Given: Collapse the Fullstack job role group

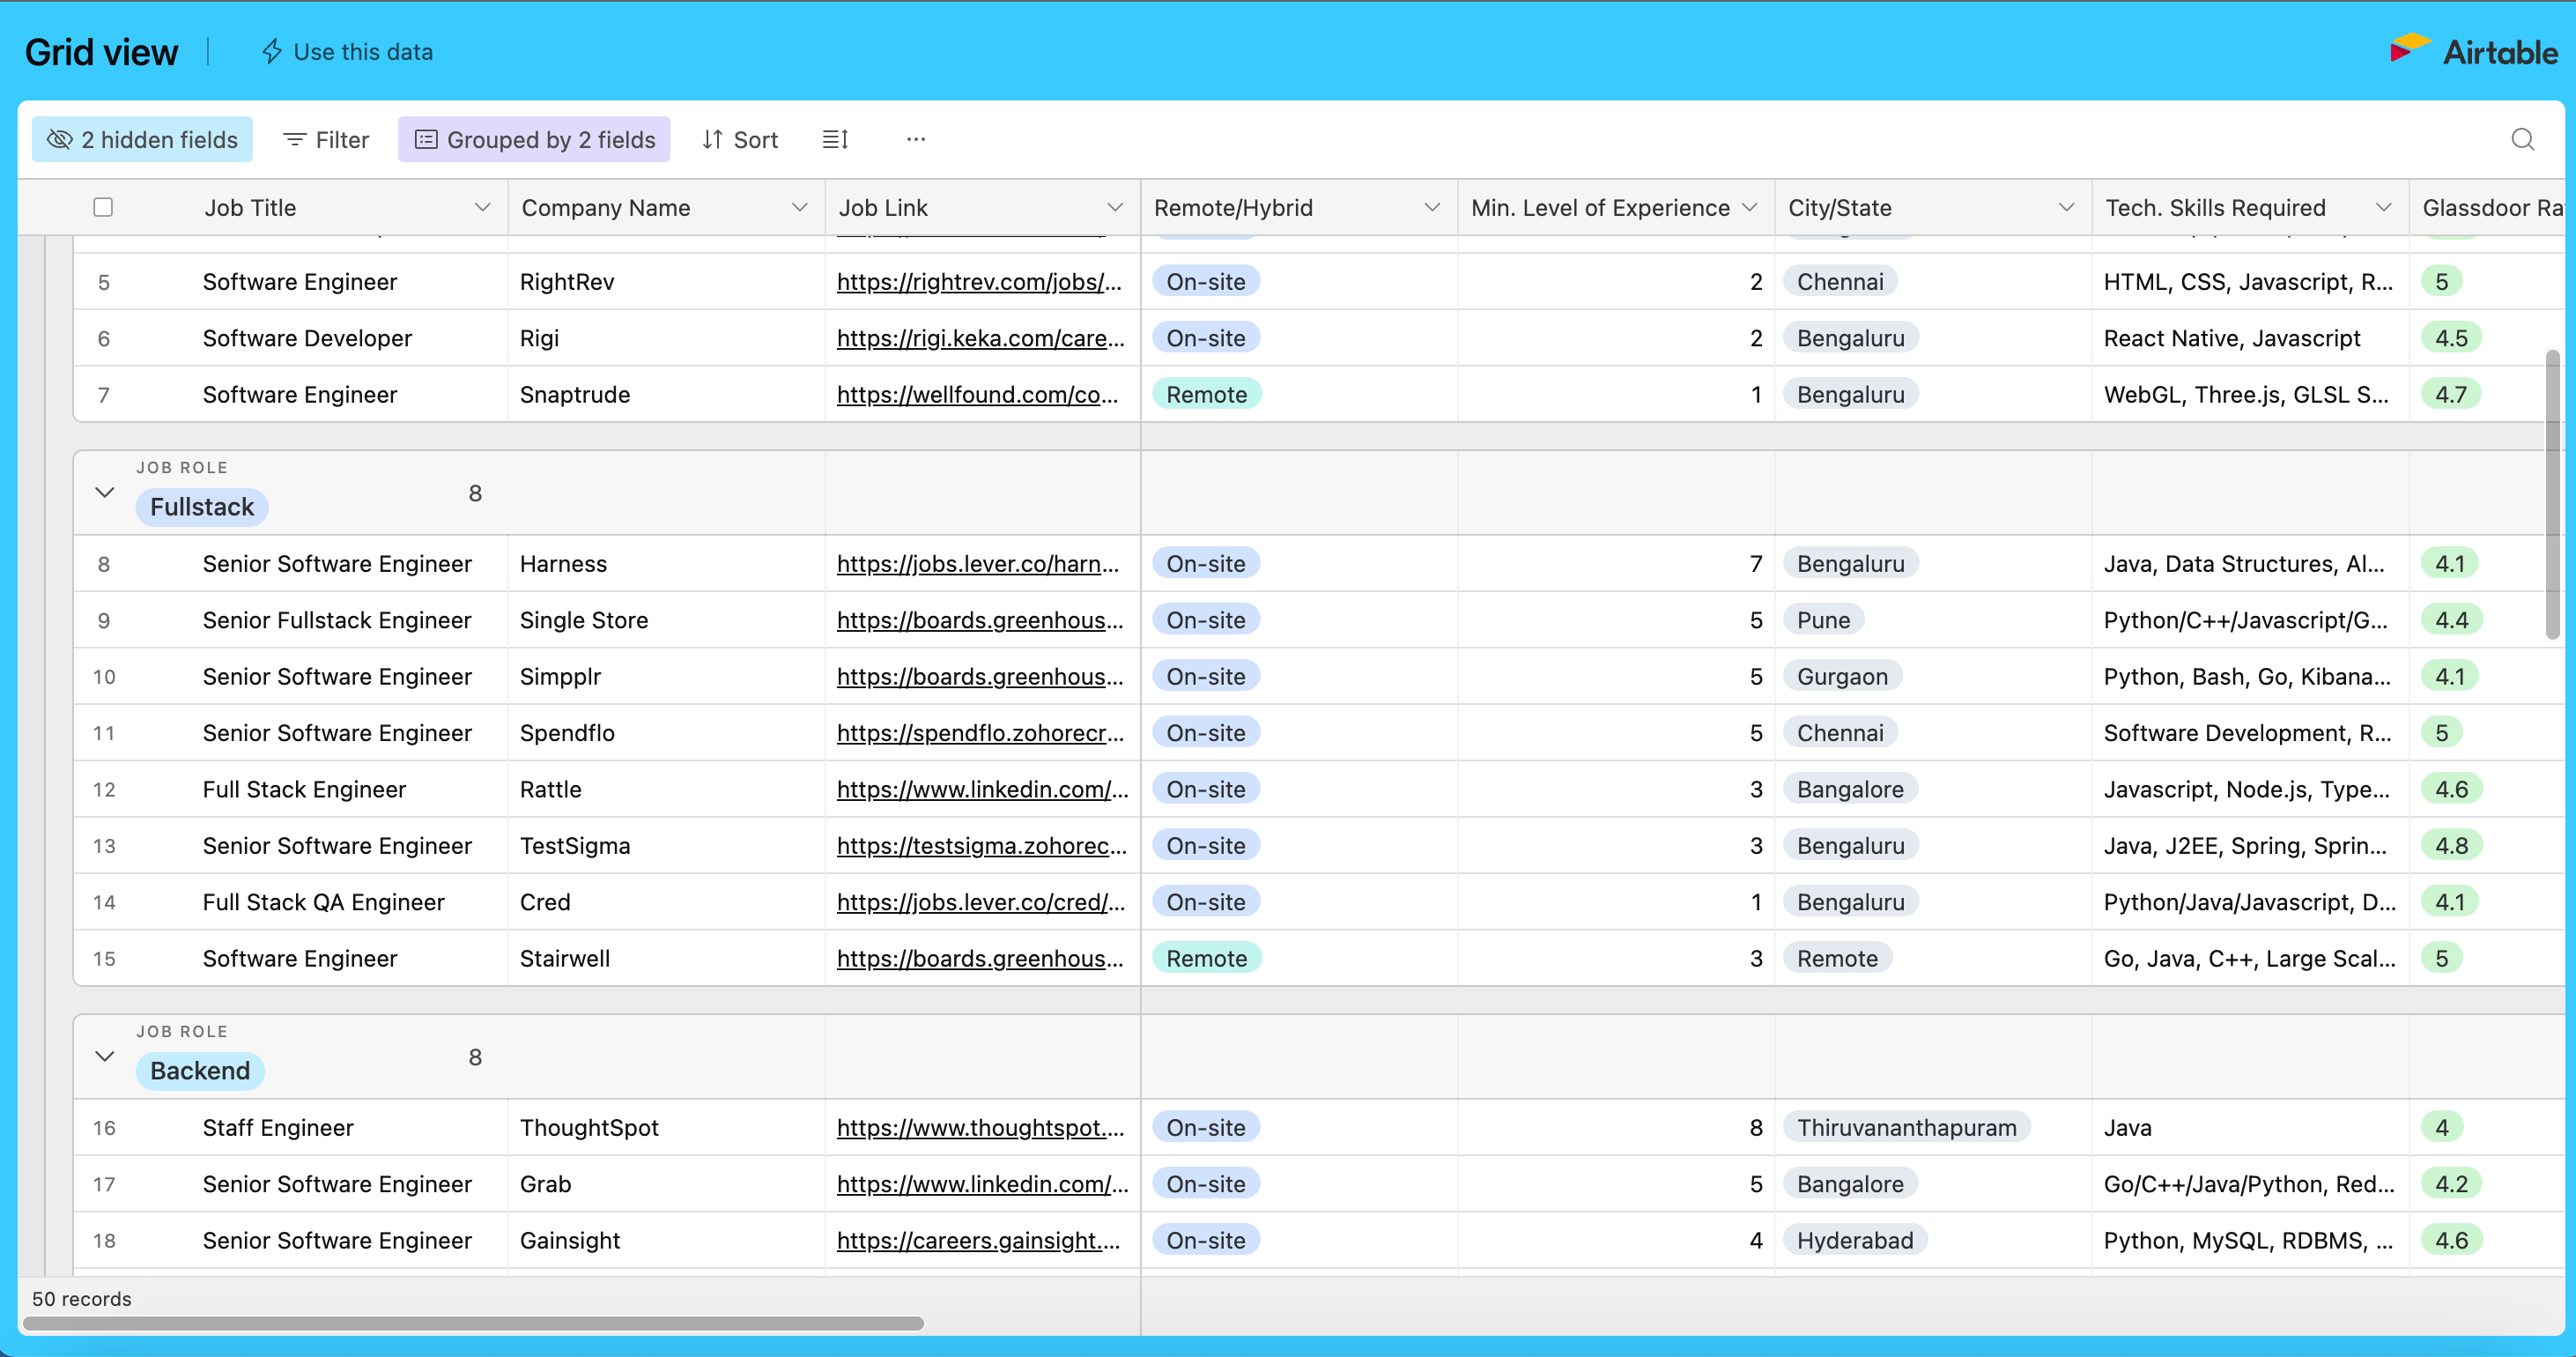Looking at the screenshot, I should coord(104,492).
